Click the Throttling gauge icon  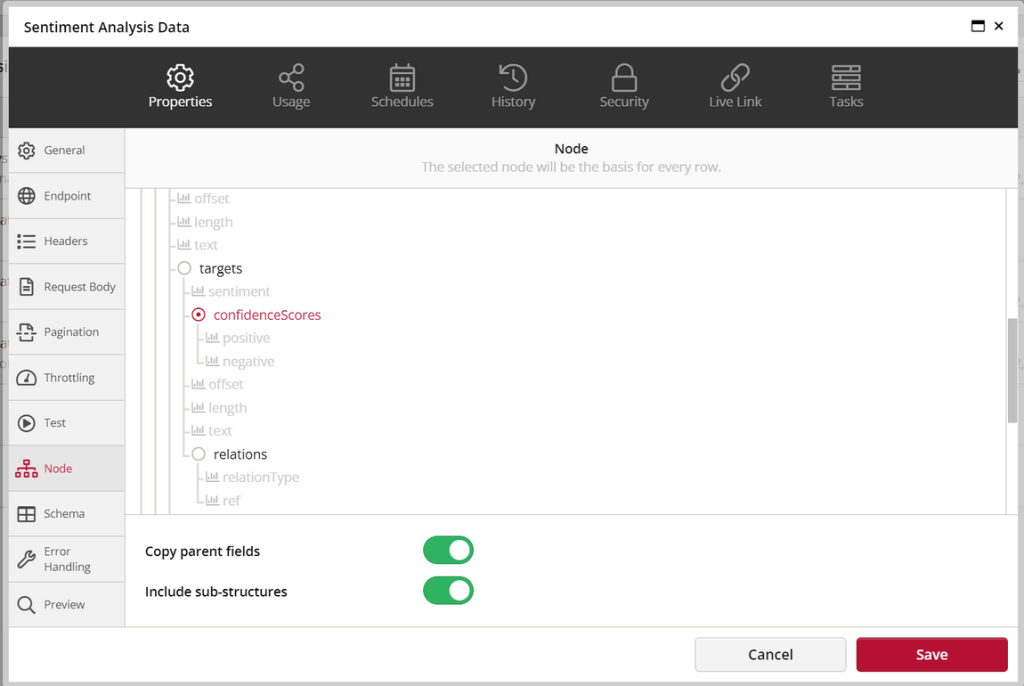click(x=26, y=378)
